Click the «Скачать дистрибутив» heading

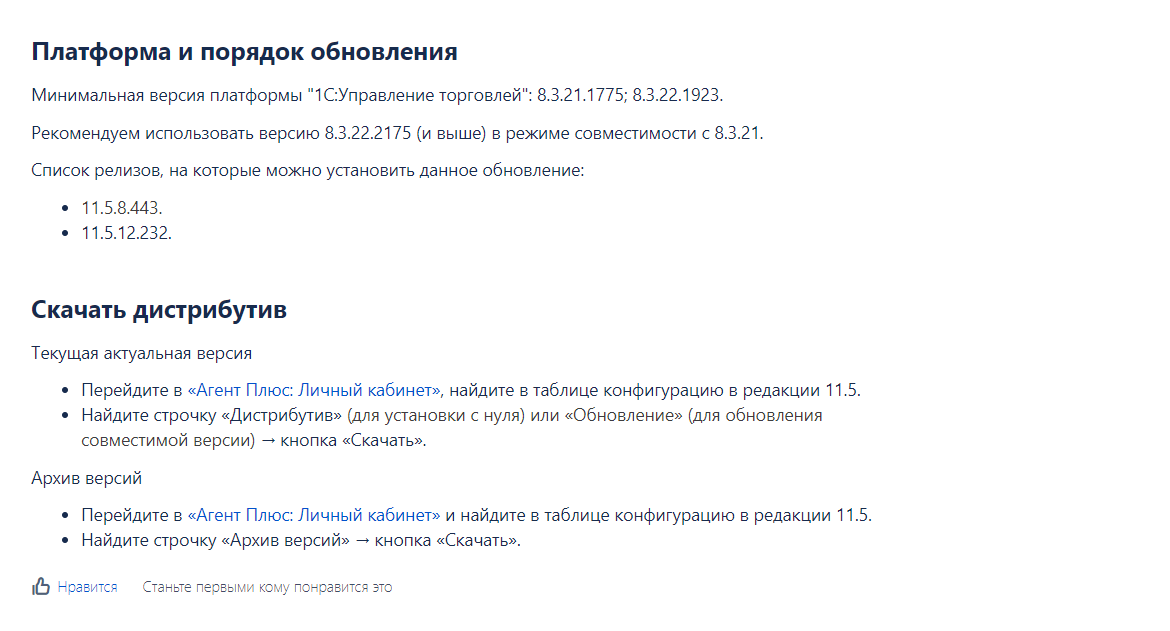coord(159,310)
